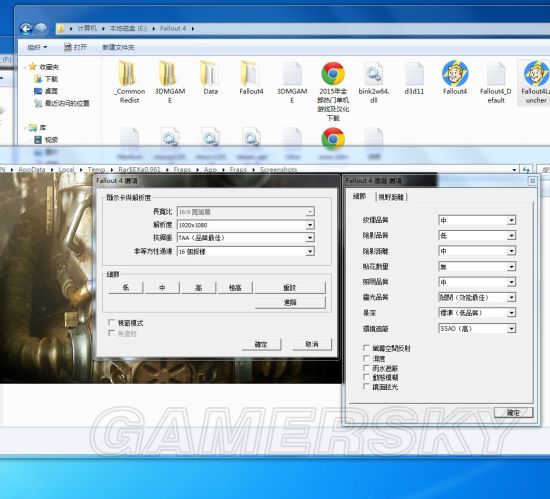Select the Fallout4_Default file icon
The height and width of the screenshot is (499, 550).
496,74
